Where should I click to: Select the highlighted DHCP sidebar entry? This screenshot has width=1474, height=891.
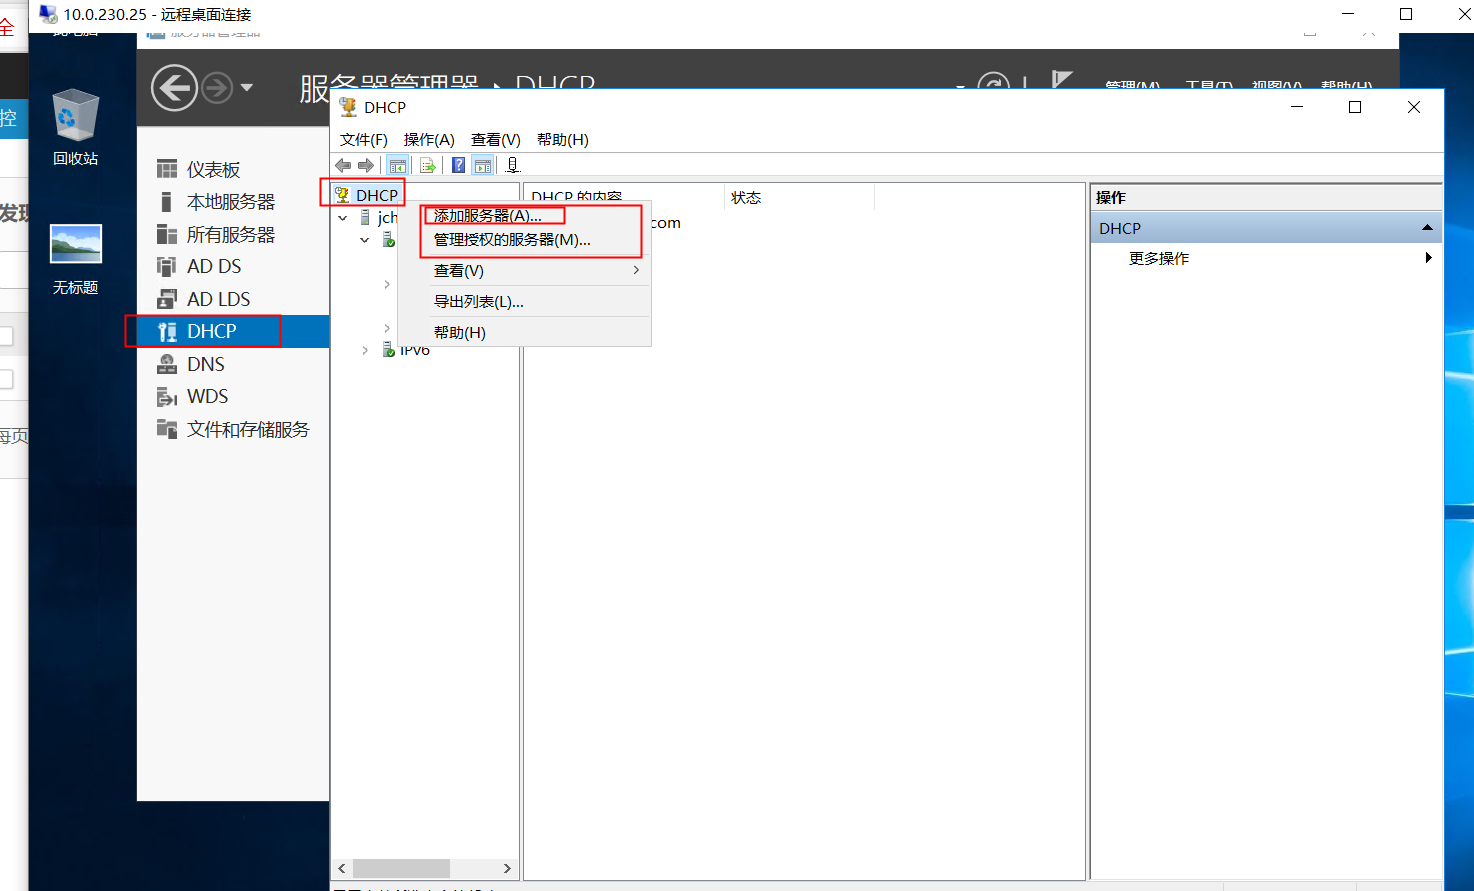point(233,331)
